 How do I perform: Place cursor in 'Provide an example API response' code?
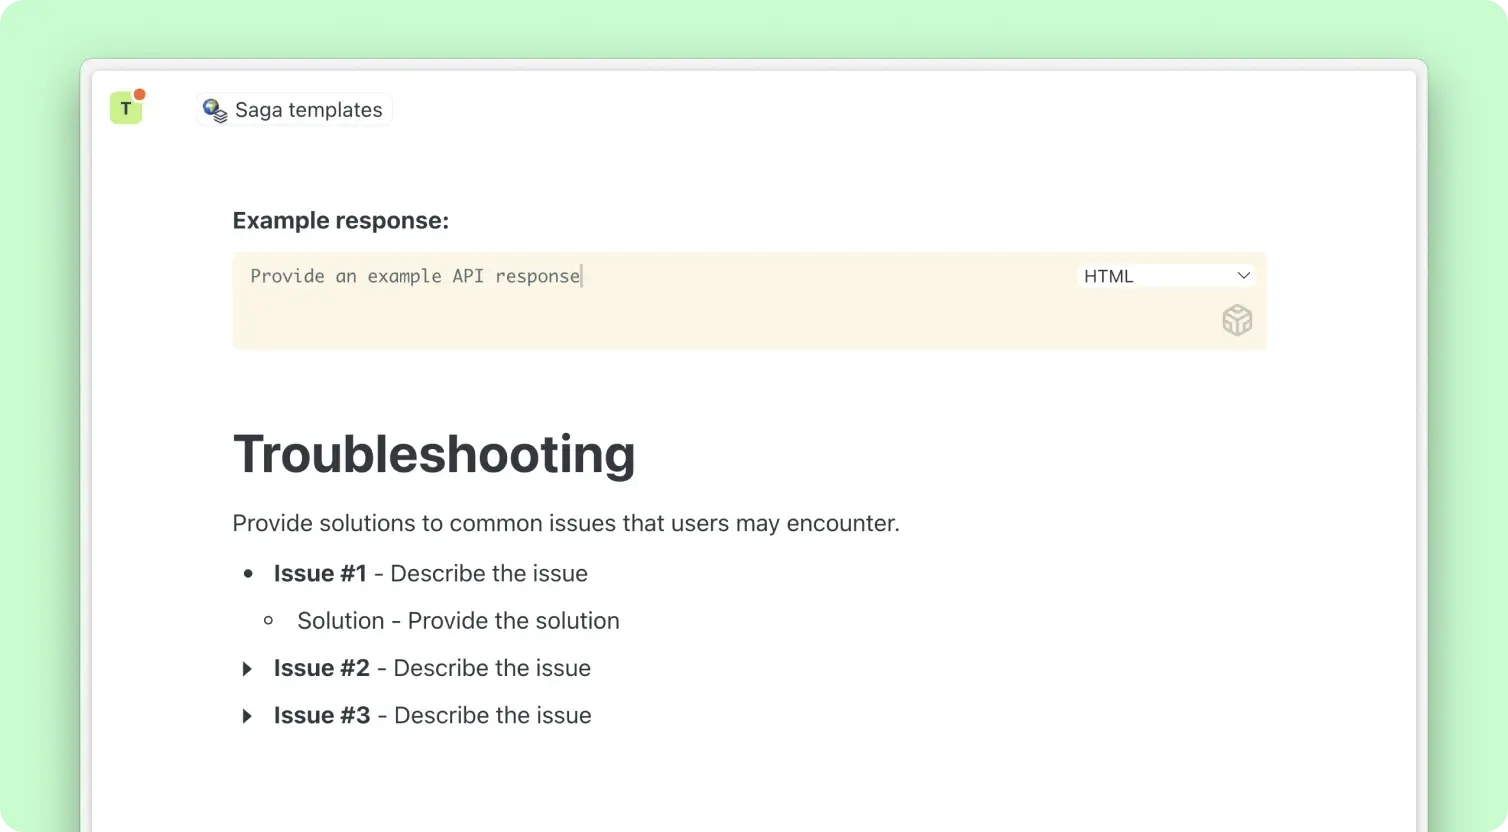[415, 277]
